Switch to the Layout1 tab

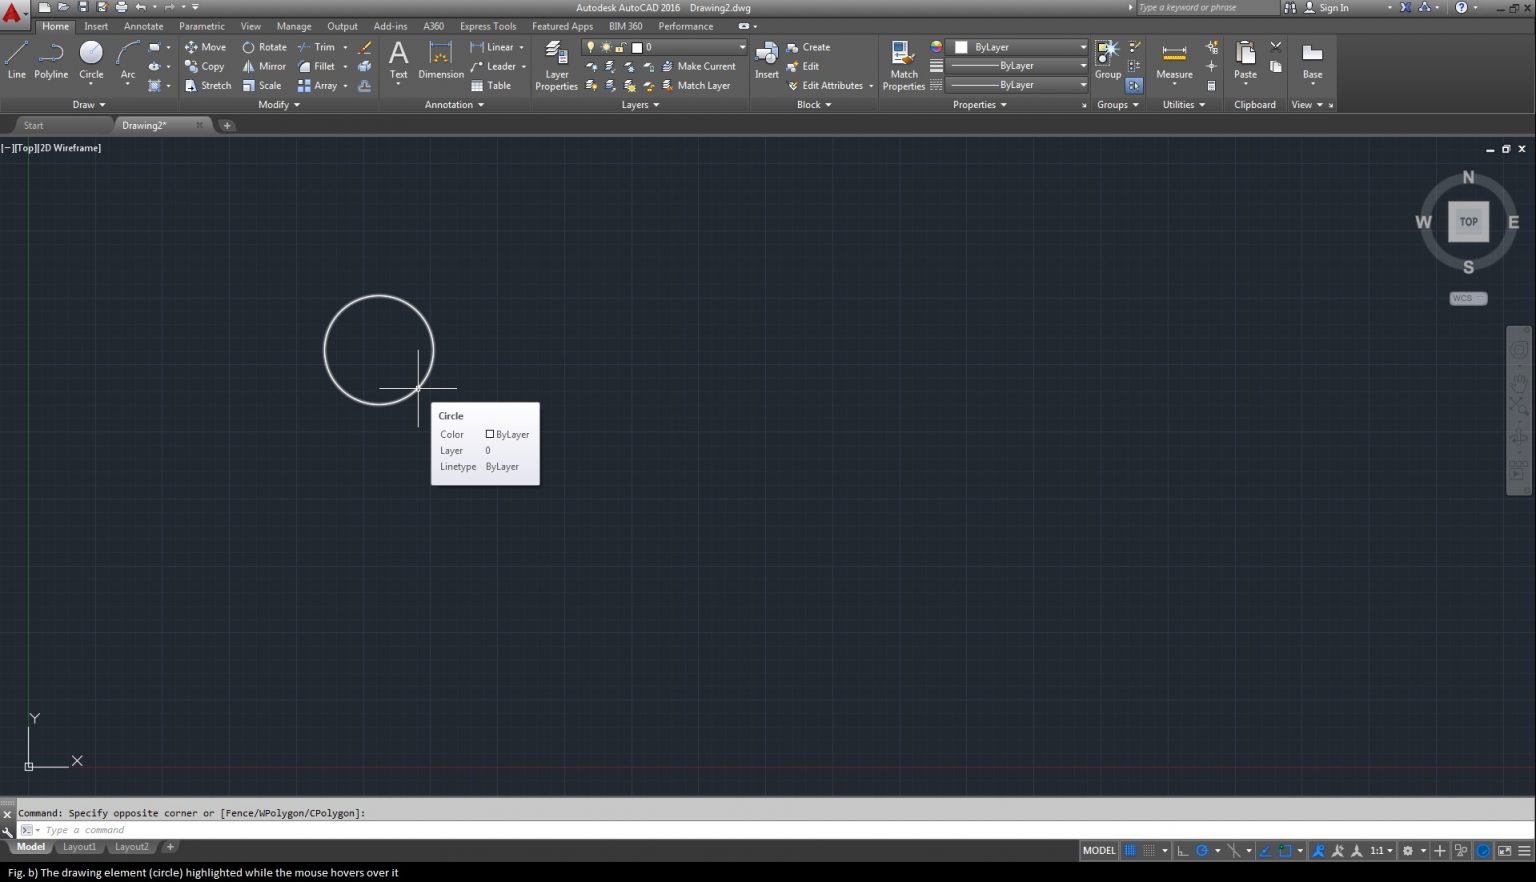click(79, 846)
